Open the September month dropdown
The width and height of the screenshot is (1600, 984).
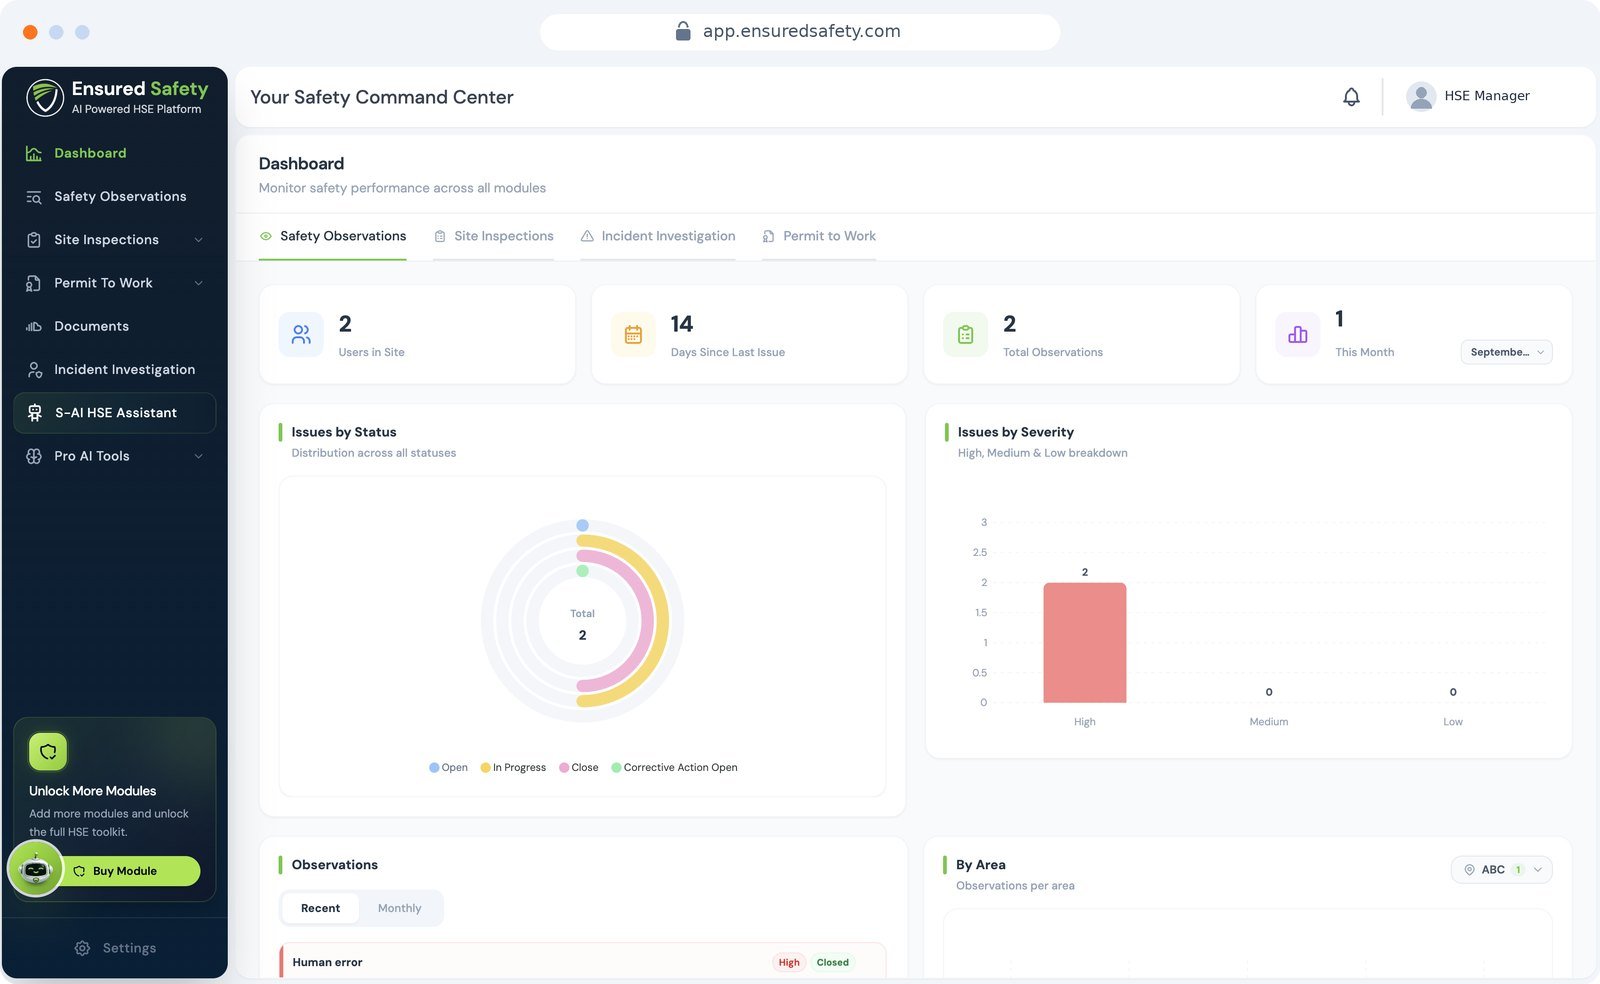pos(1506,352)
